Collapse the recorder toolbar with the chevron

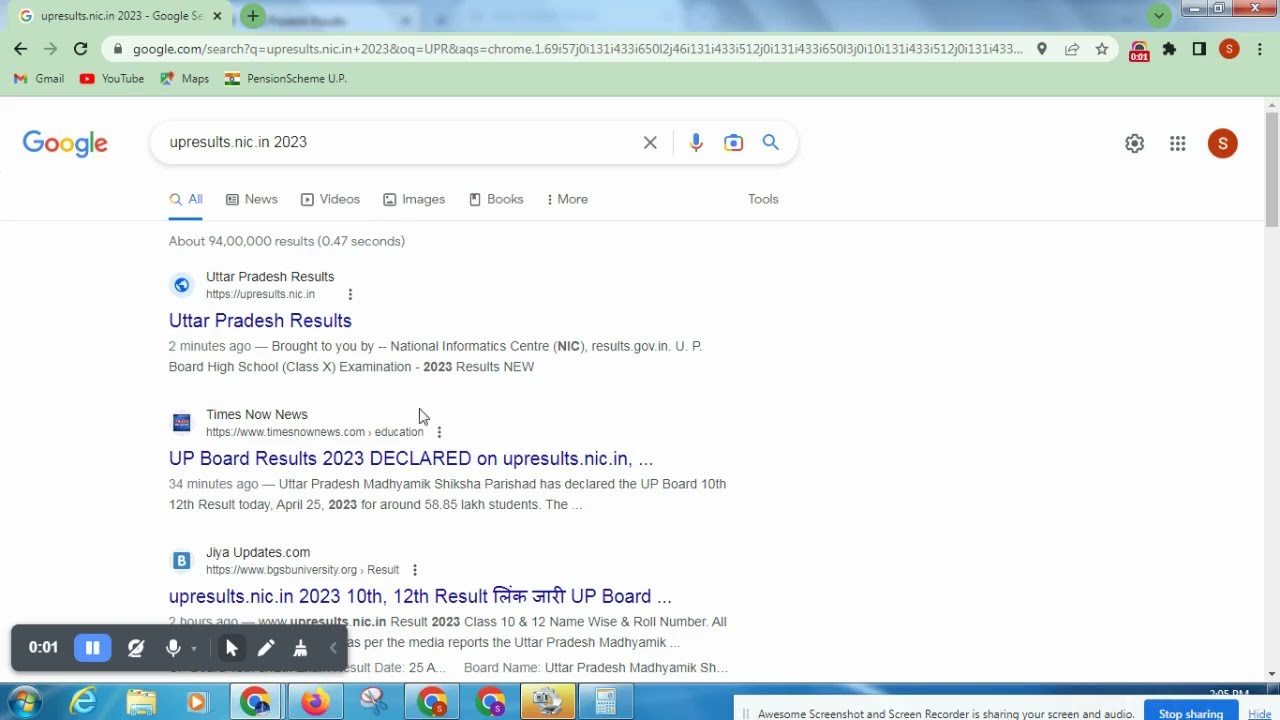click(x=333, y=648)
